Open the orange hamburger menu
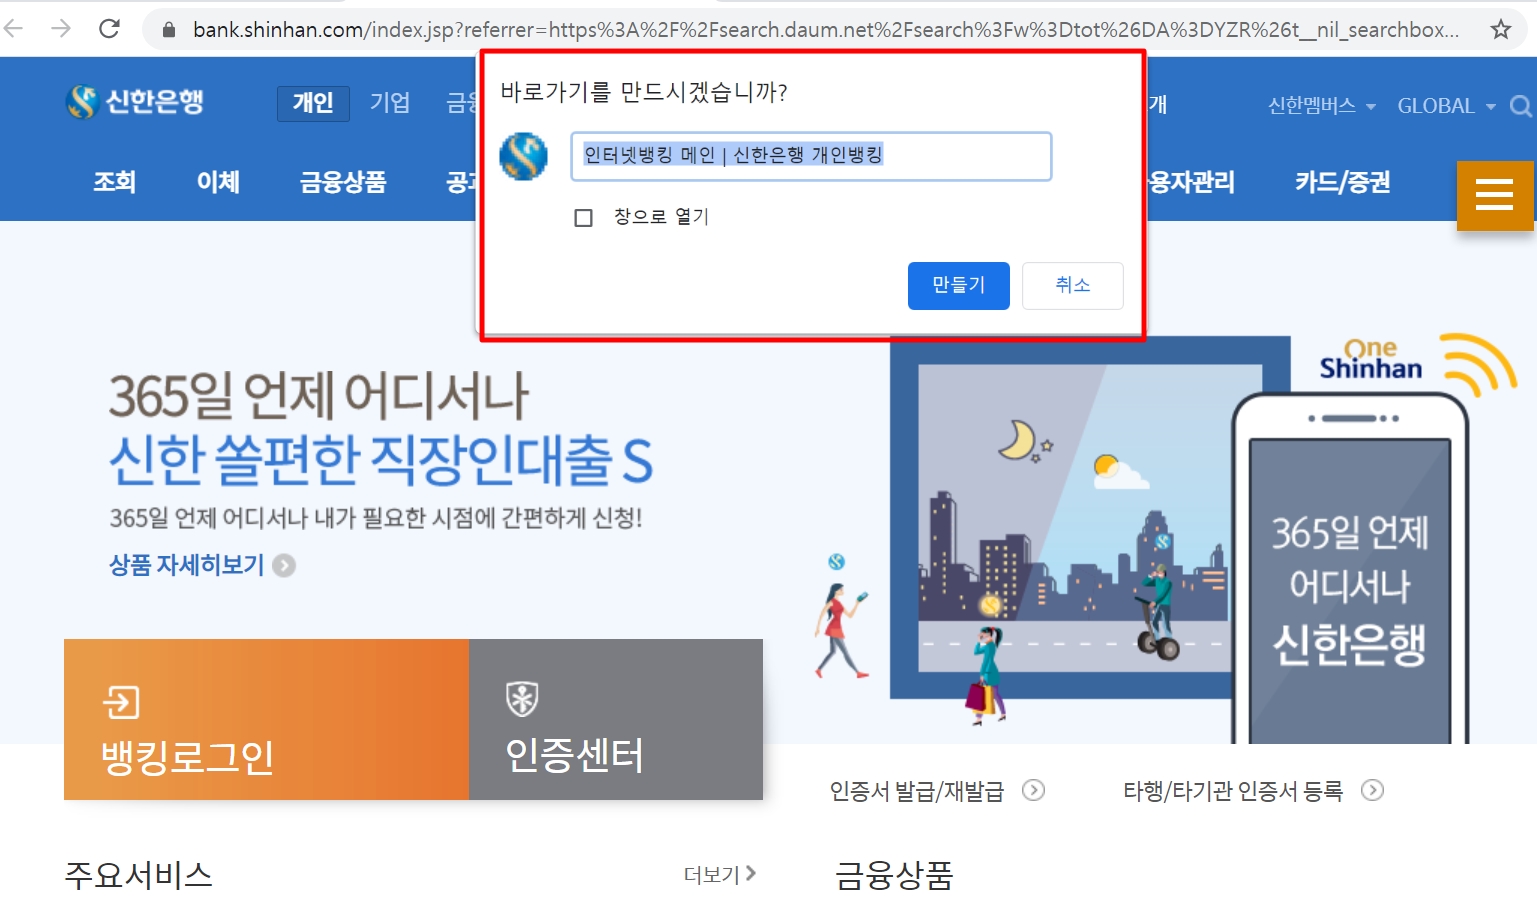This screenshot has height=912, width=1537. click(x=1495, y=195)
